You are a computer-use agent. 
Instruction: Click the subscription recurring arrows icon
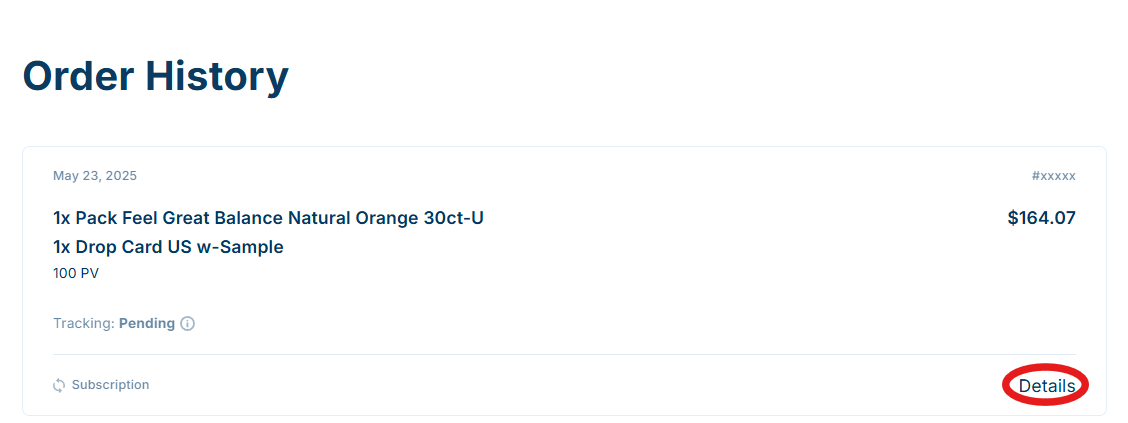tap(59, 385)
